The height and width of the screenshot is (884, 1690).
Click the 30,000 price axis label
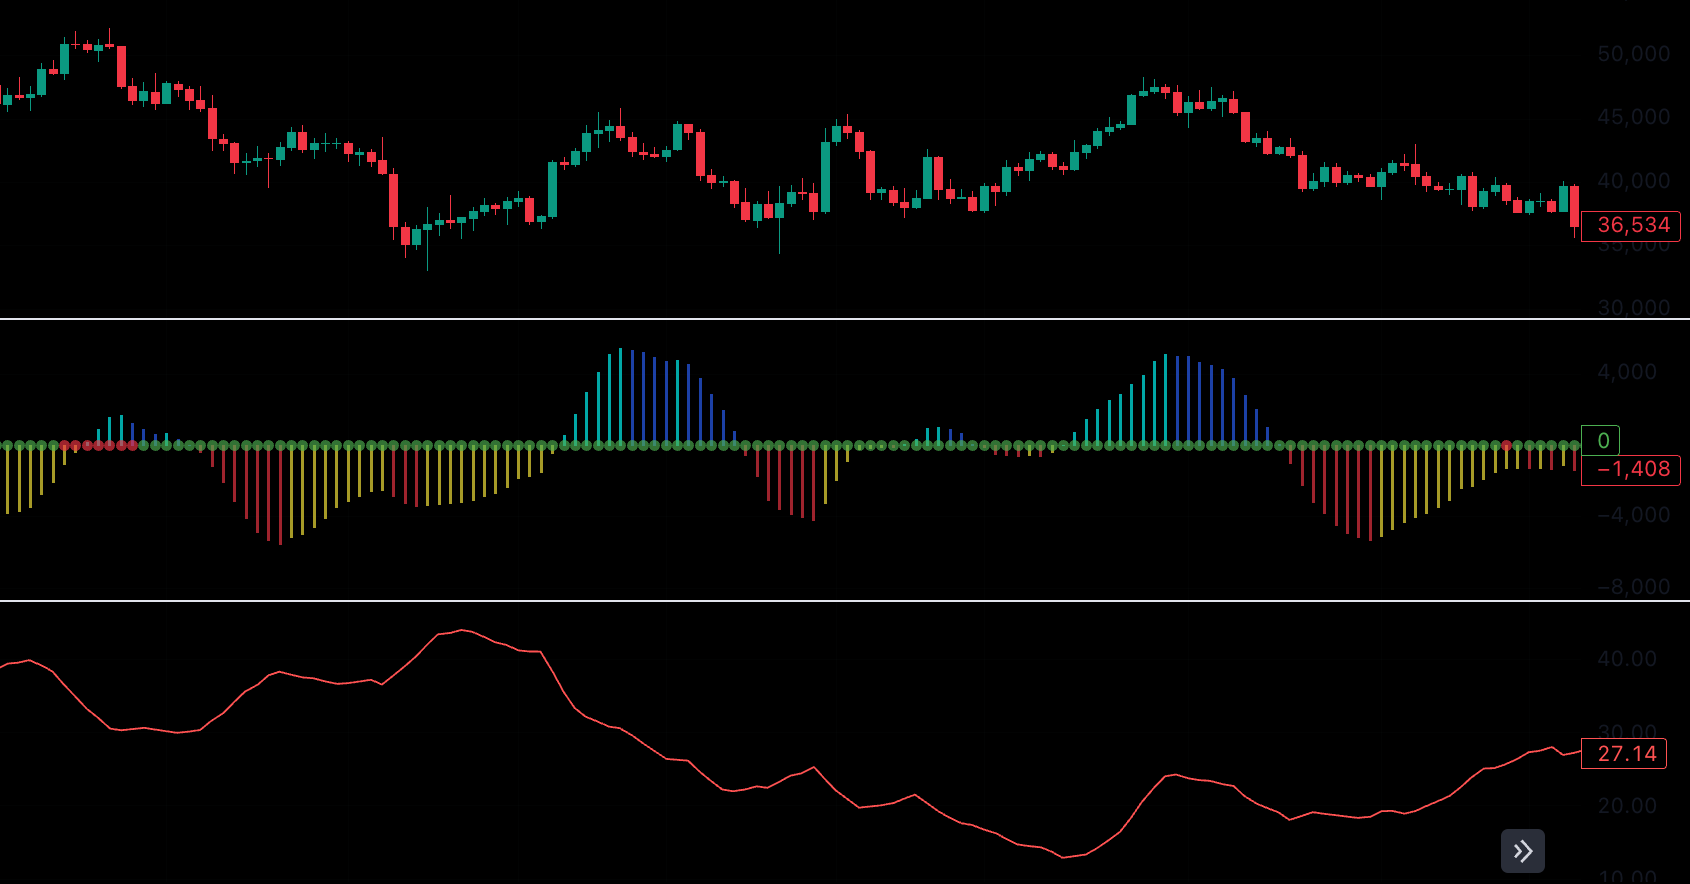pos(1633,307)
